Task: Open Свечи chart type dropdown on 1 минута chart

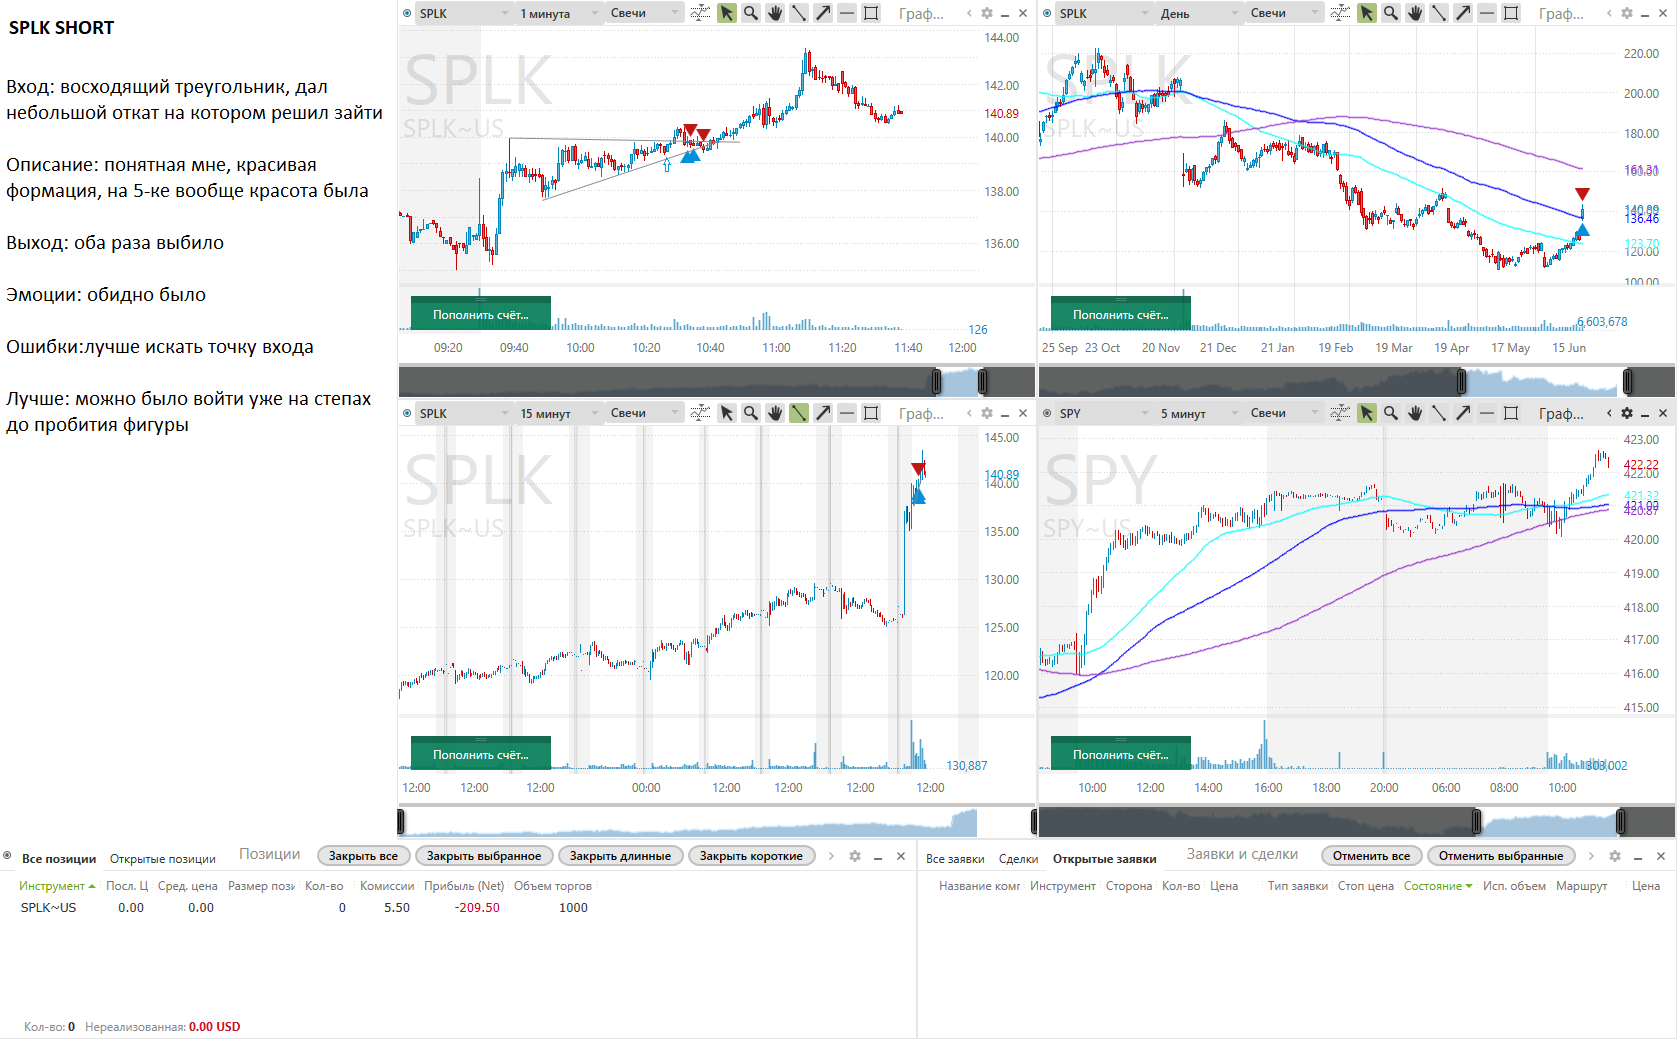Action: click(644, 13)
